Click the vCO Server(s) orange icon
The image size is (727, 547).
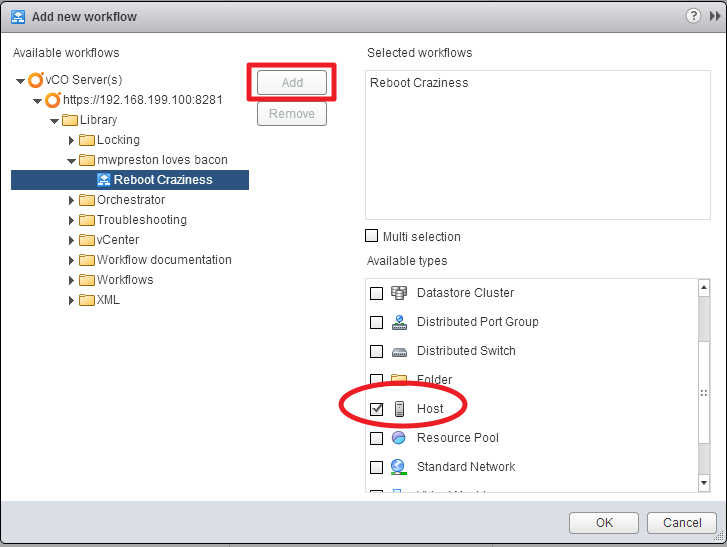[36, 80]
